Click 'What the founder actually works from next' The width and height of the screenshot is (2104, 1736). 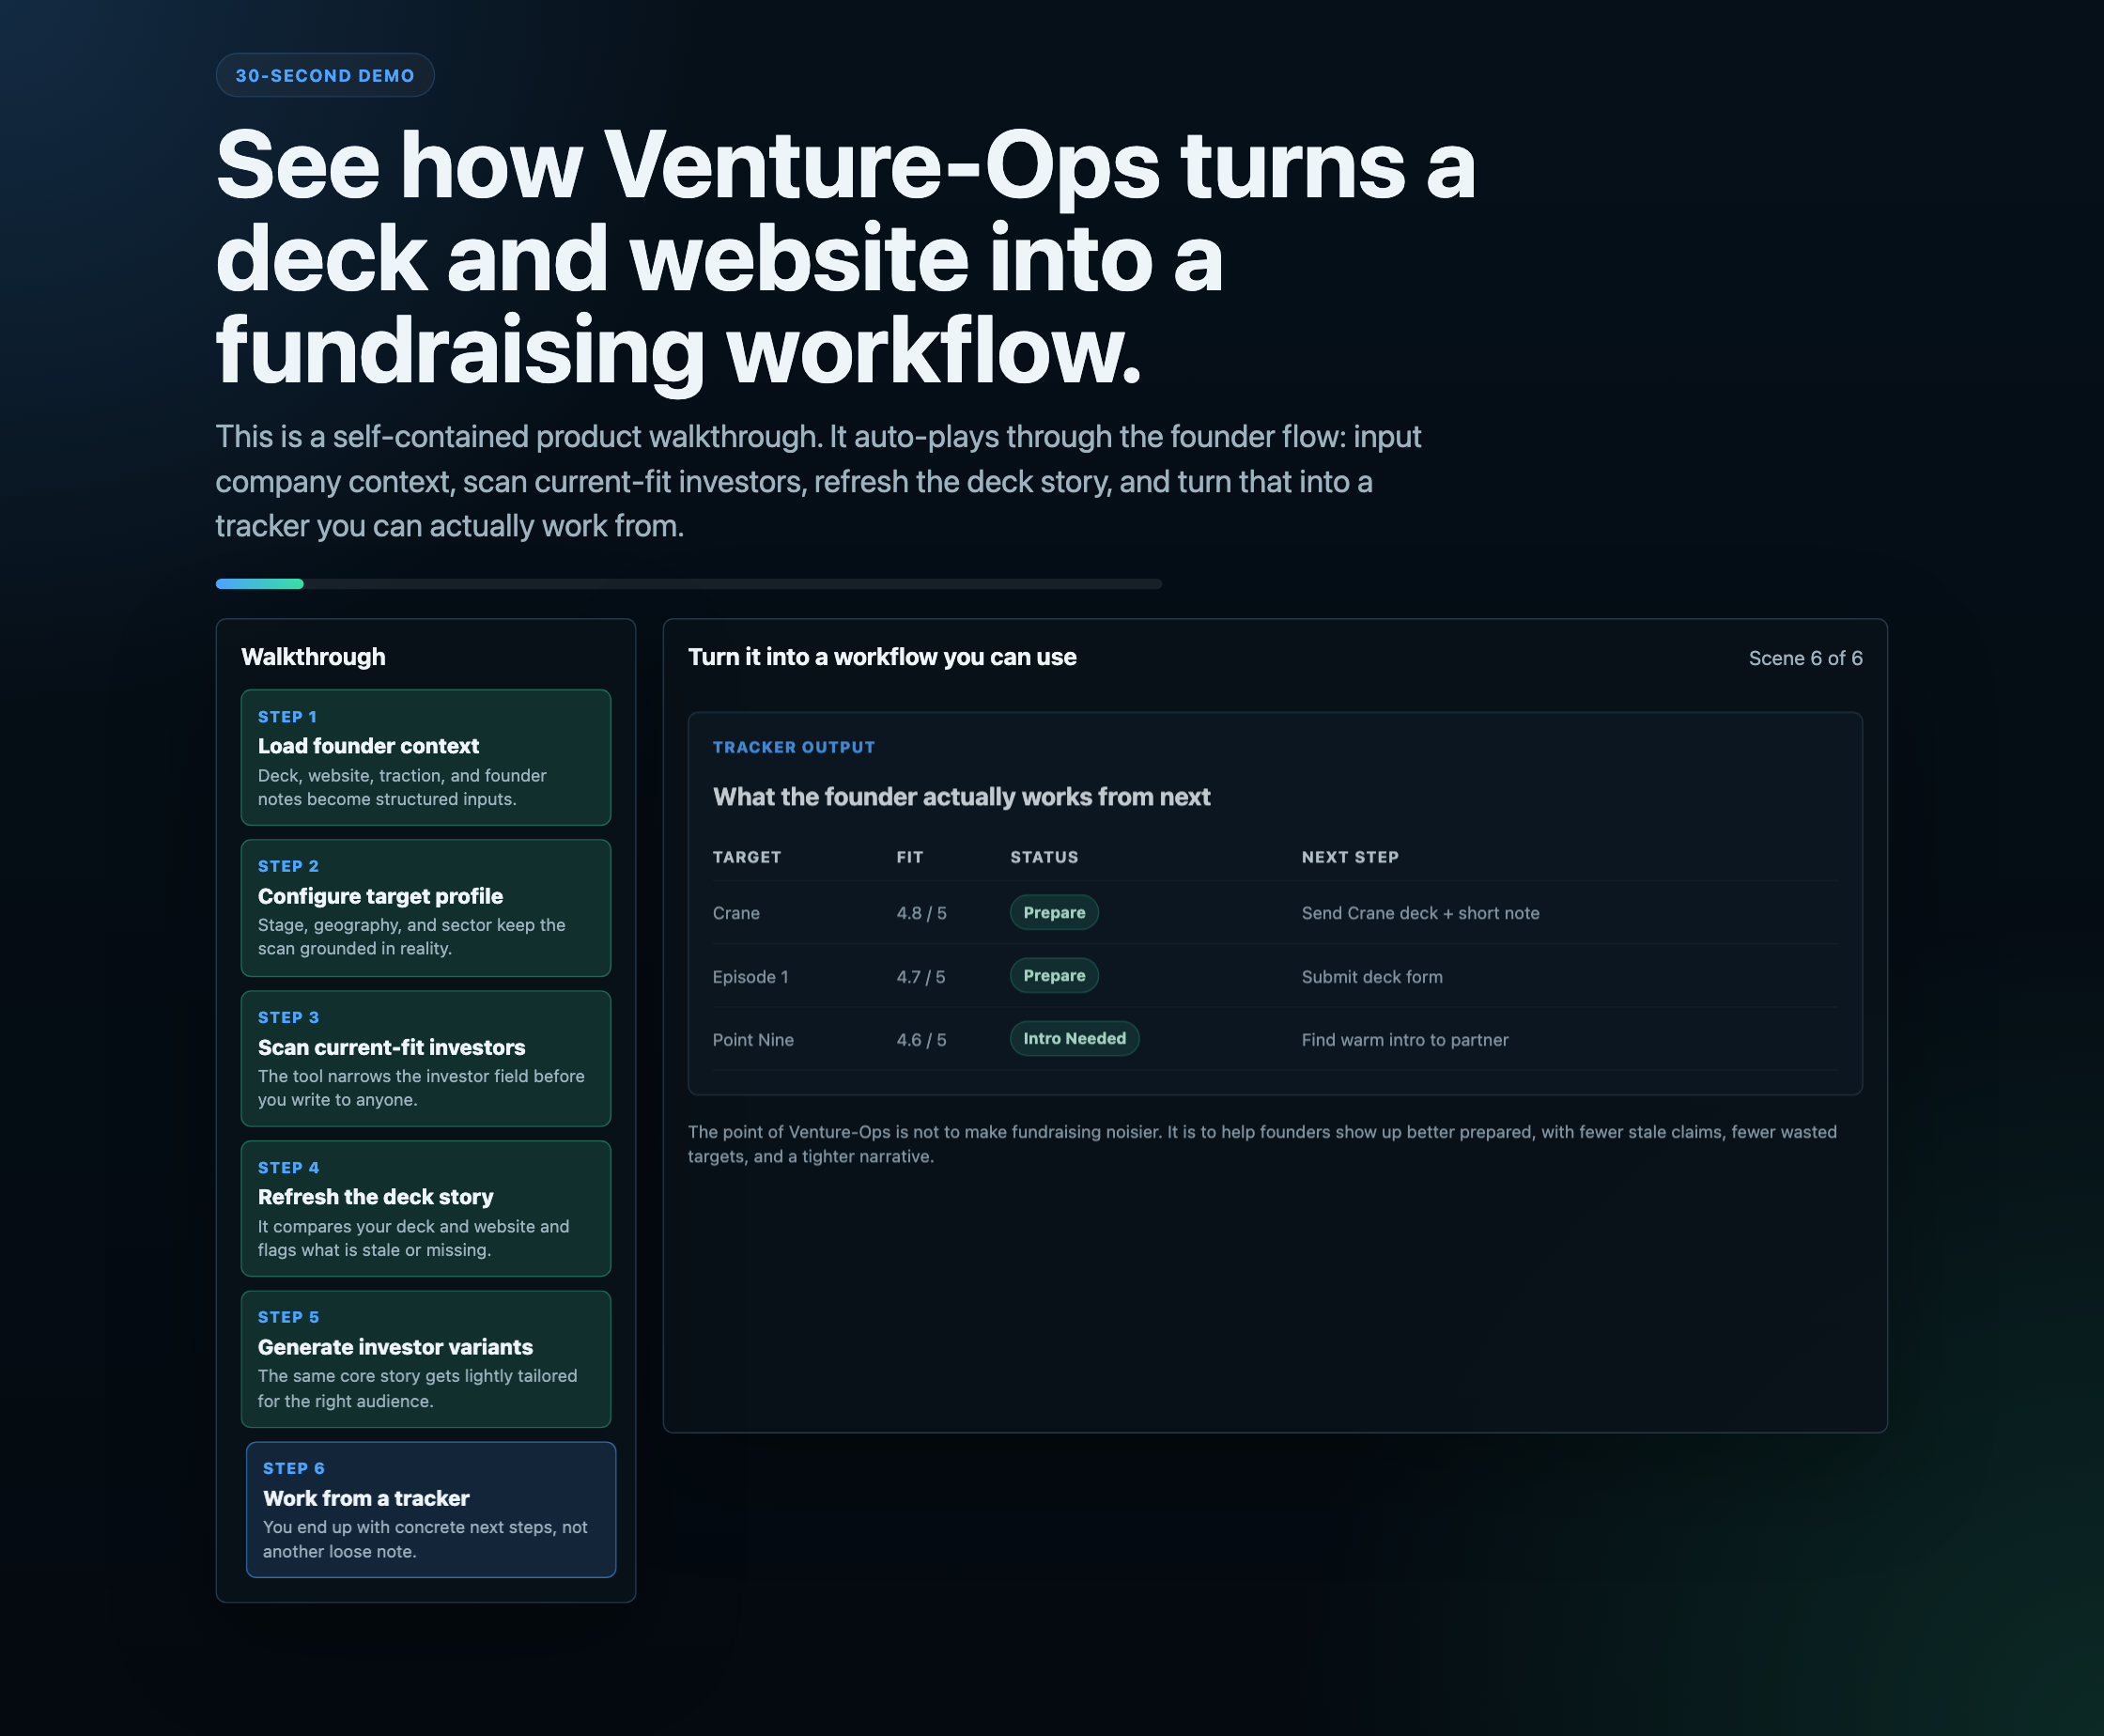(x=961, y=797)
